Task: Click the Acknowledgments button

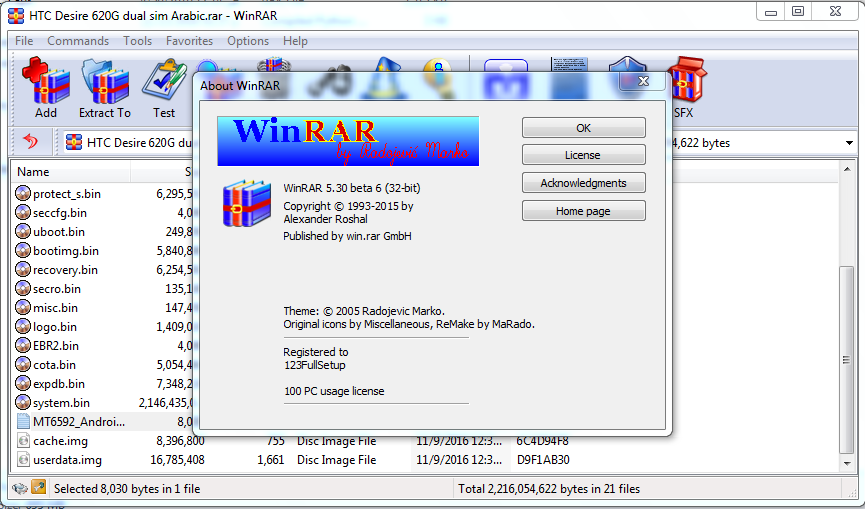Action: click(x=583, y=183)
